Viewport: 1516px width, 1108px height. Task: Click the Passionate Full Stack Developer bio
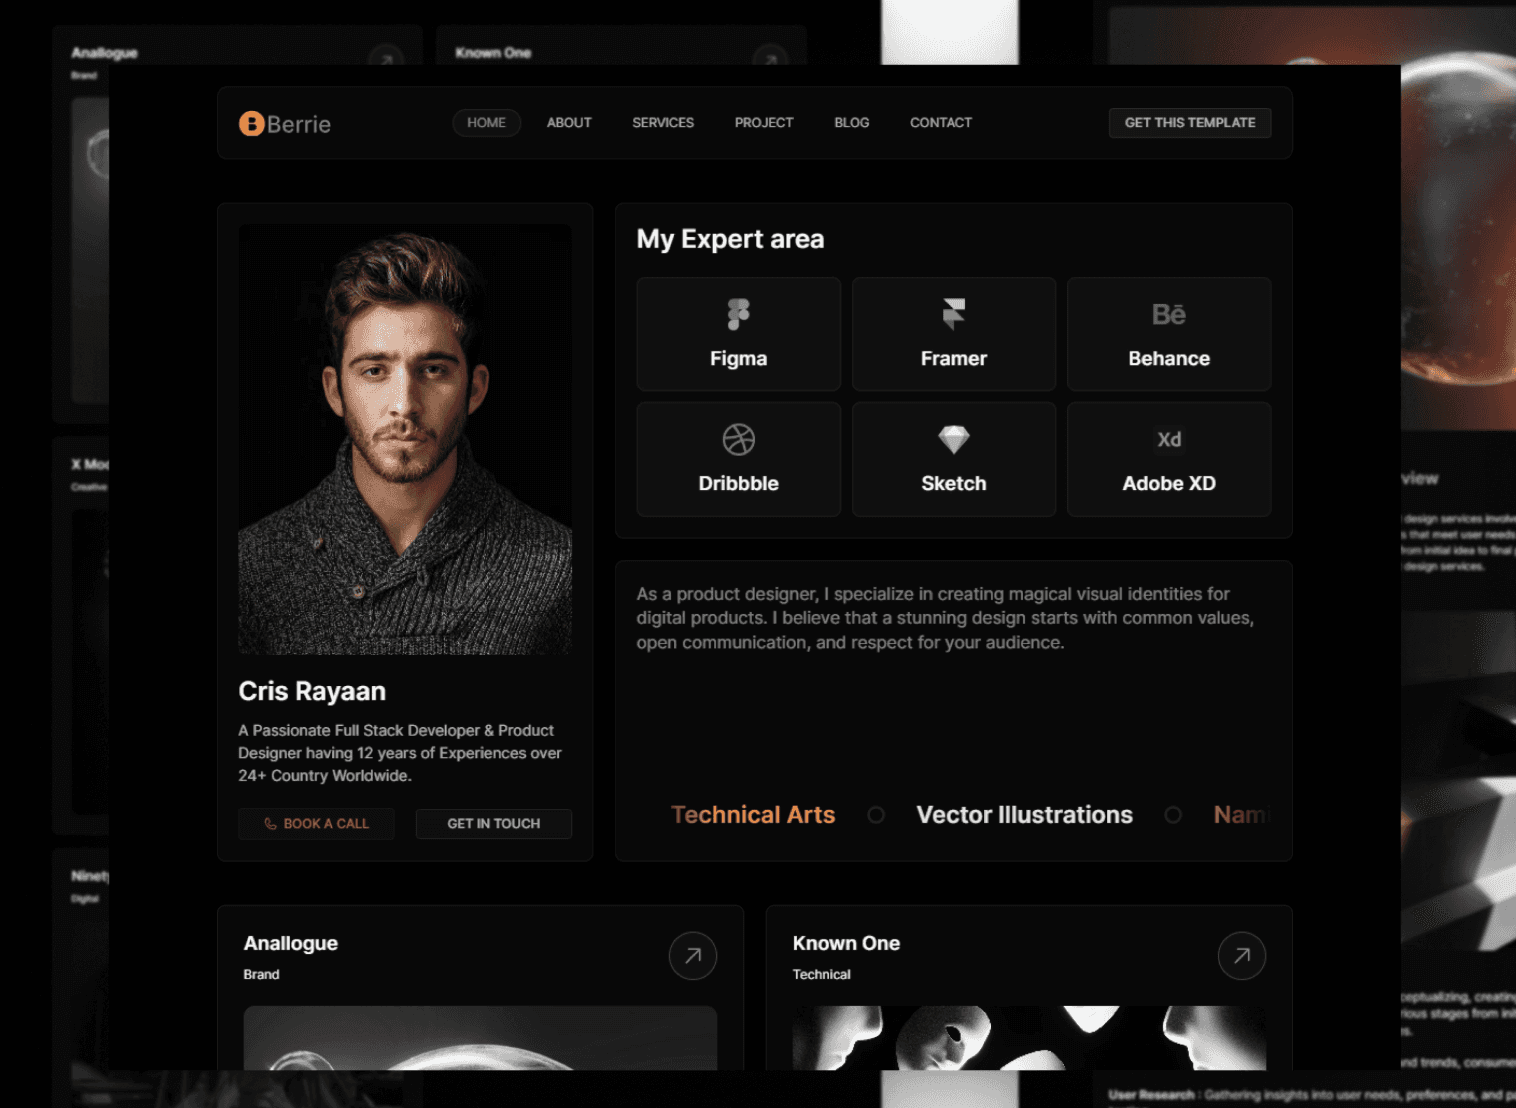click(400, 753)
